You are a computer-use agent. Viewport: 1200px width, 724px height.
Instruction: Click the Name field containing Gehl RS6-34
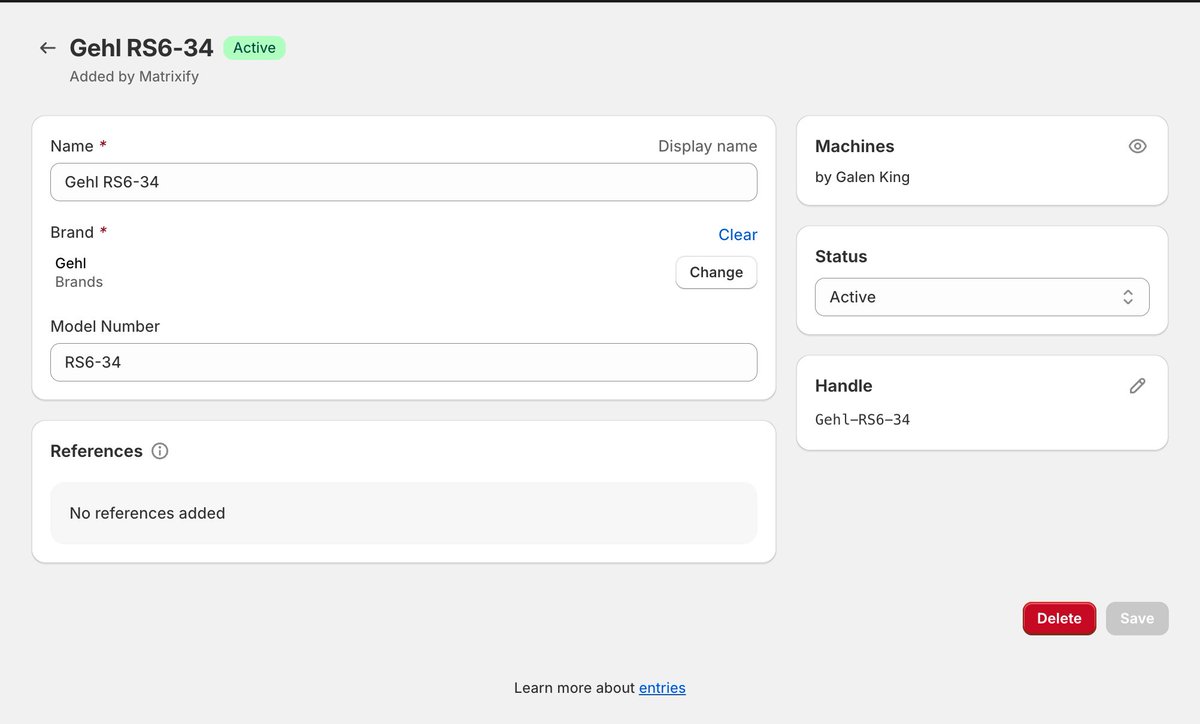(404, 182)
